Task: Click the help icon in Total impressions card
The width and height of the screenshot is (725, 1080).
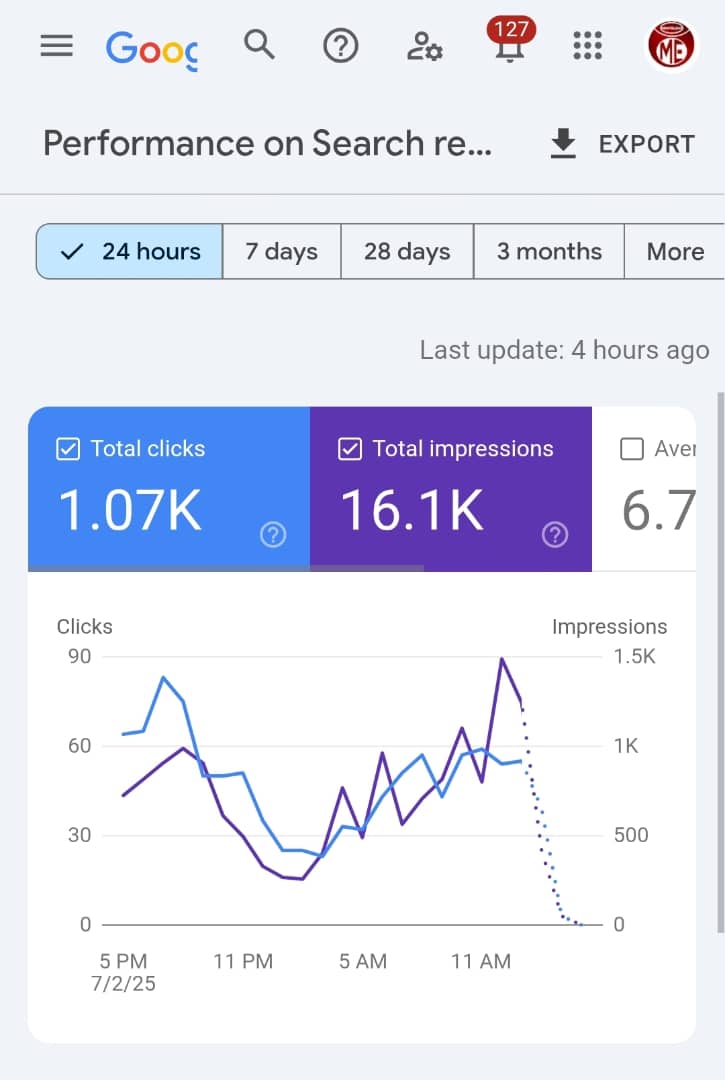Action: pyautogui.click(x=555, y=535)
